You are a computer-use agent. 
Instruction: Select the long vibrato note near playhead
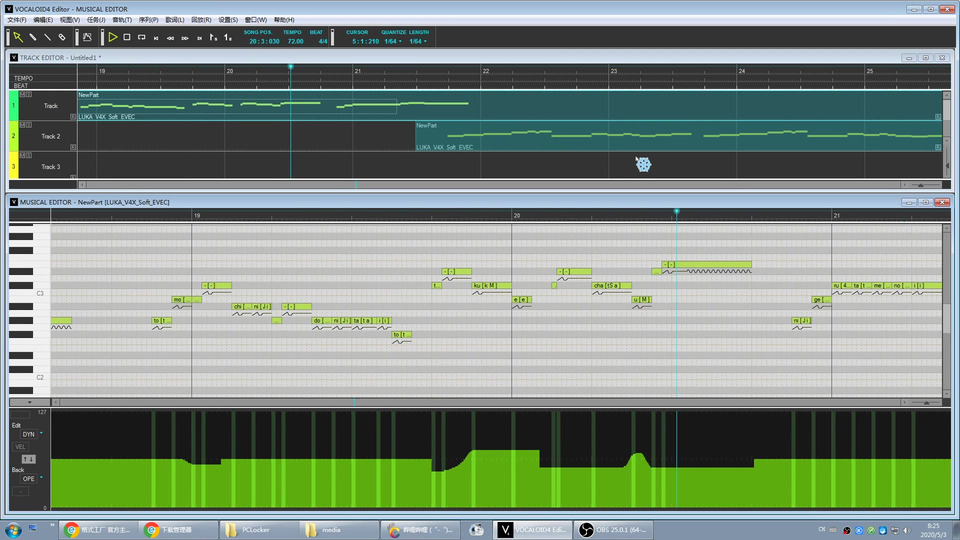click(x=707, y=264)
